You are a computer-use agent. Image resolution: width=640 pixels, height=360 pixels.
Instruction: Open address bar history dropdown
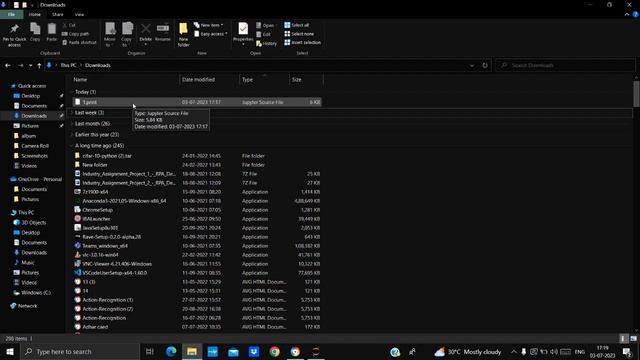click(x=472, y=65)
